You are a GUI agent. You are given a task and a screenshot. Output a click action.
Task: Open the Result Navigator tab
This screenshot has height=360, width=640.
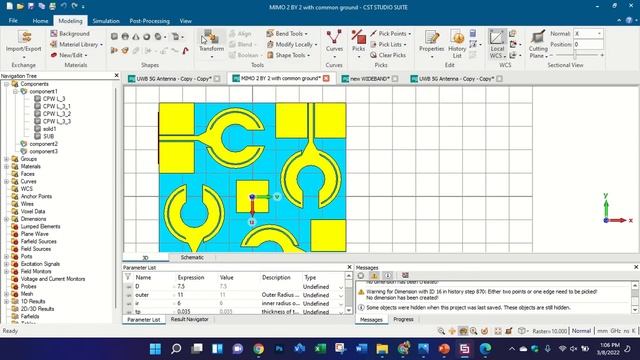pyautogui.click(x=189, y=320)
